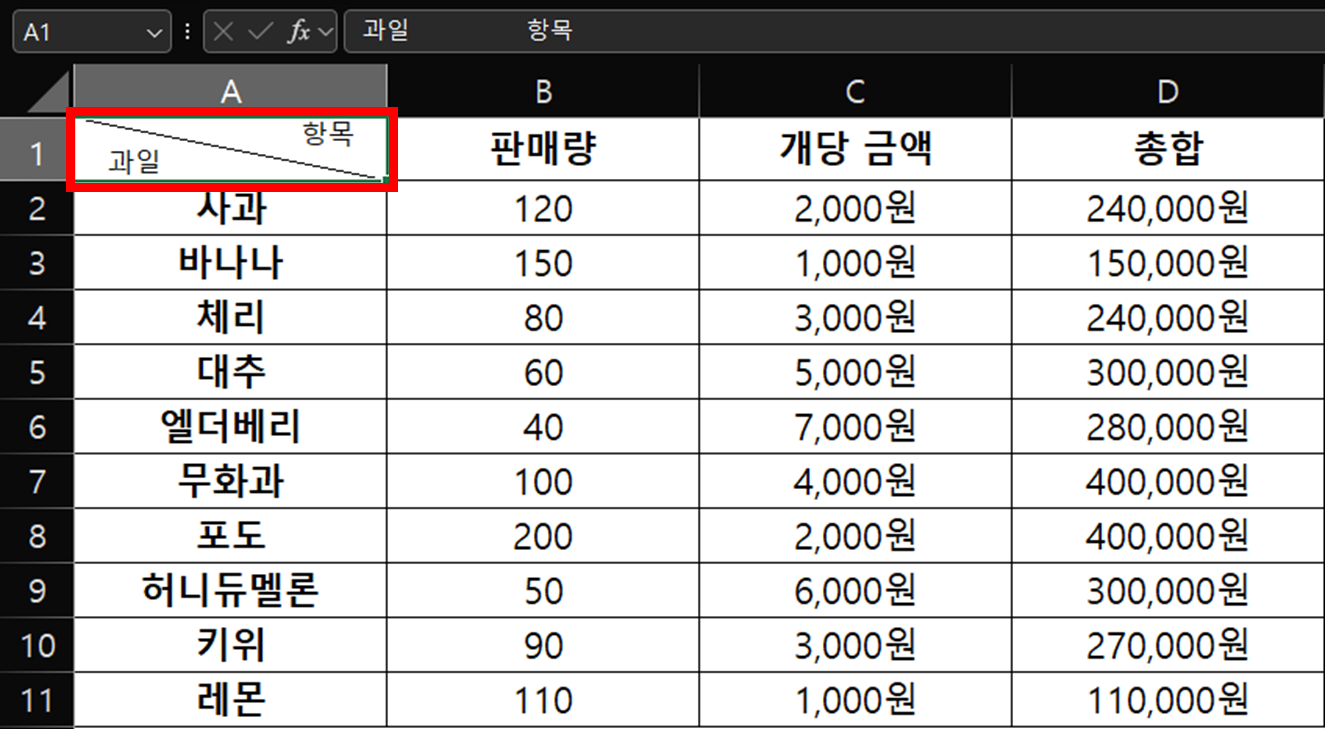Click the Enter checkmark icon beside the formula bar

[x=259, y=31]
